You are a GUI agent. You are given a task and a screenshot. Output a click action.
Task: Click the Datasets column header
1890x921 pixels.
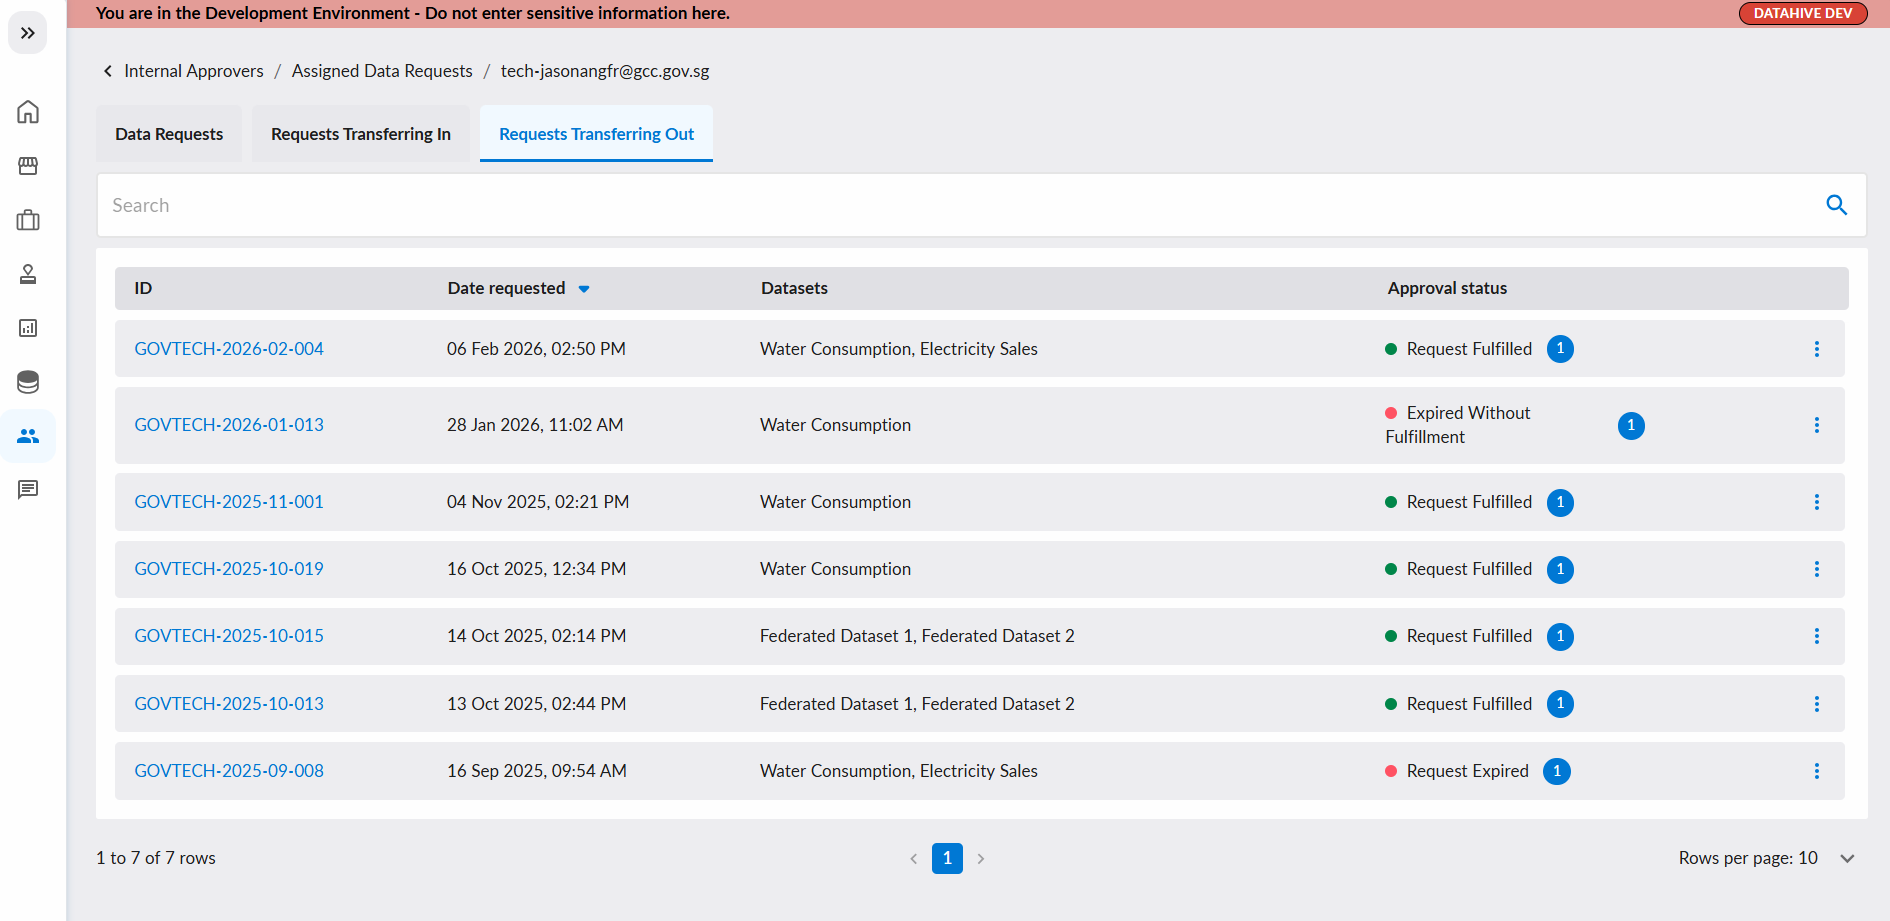coord(794,288)
